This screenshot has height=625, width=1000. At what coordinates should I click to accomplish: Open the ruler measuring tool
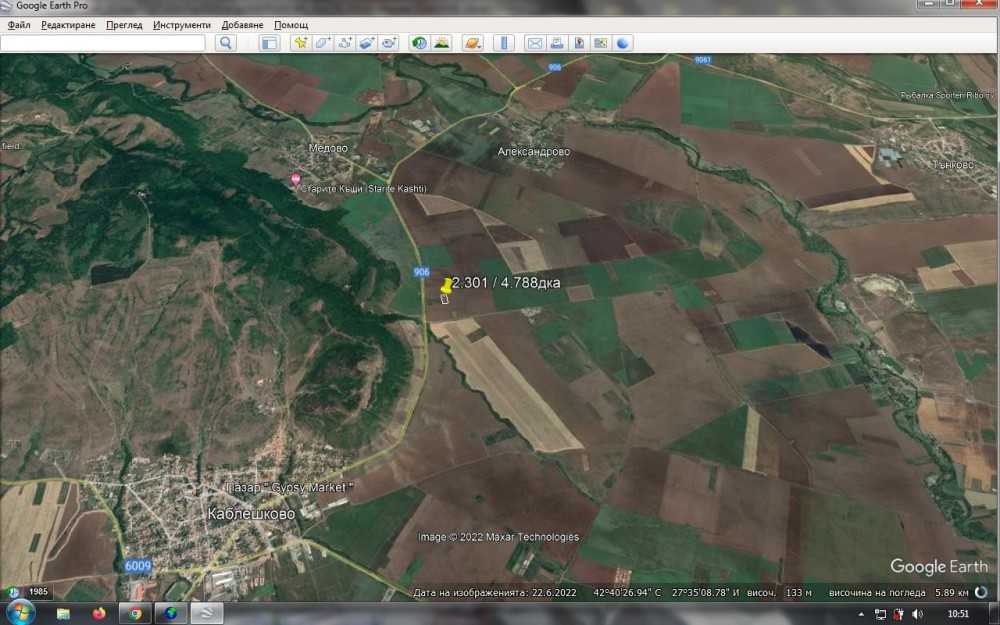(x=504, y=43)
